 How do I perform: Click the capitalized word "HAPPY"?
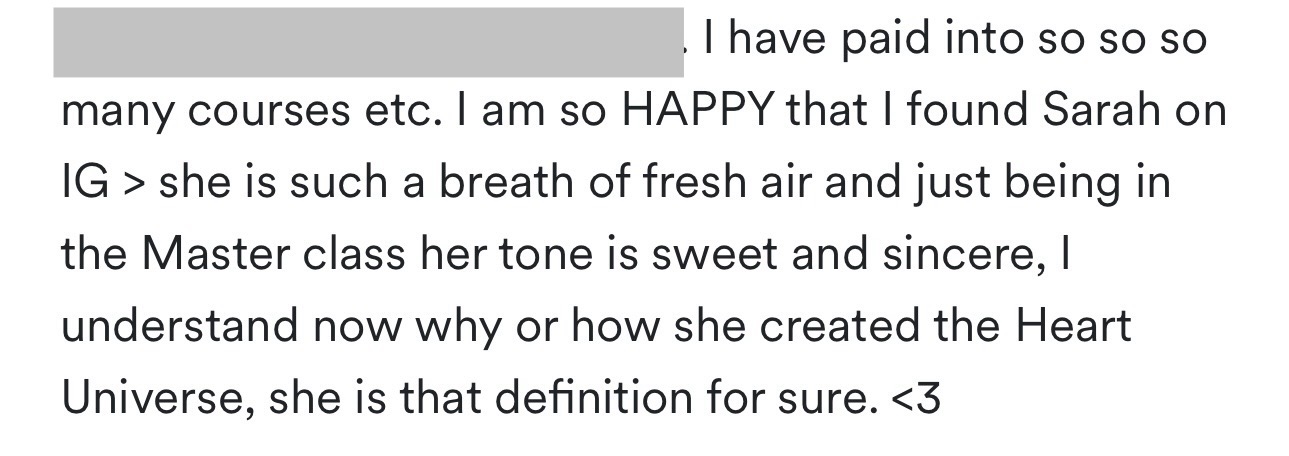click(x=697, y=112)
